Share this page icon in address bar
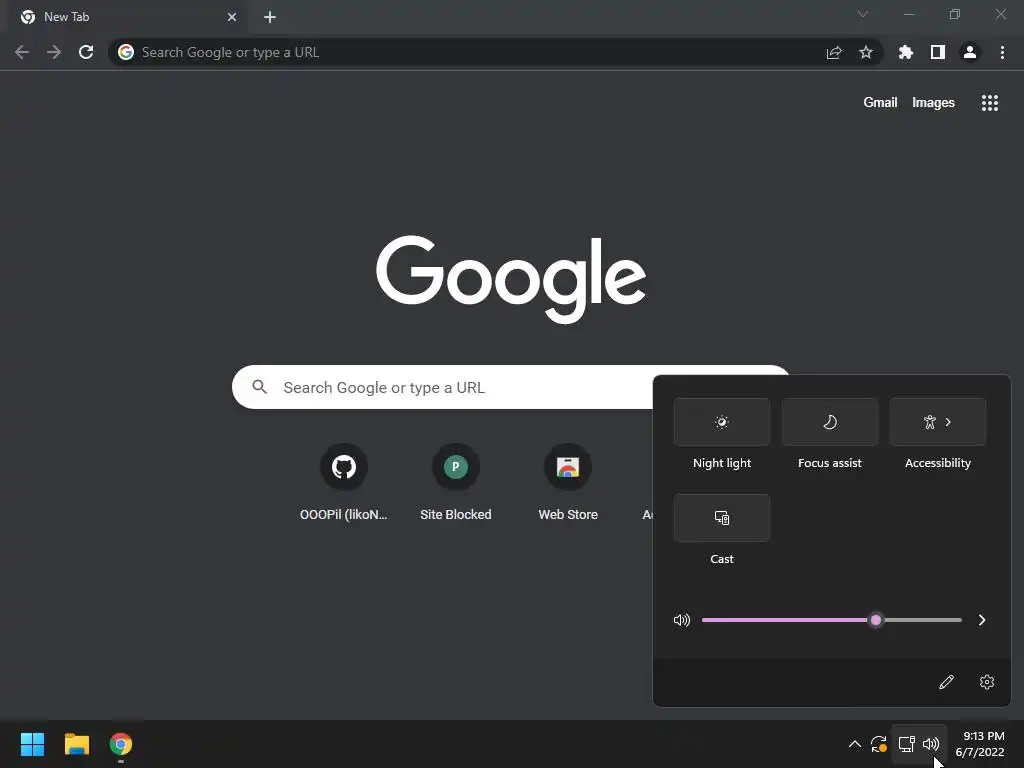Viewport: 1024px width, 768px height. (x=834, y=52)
